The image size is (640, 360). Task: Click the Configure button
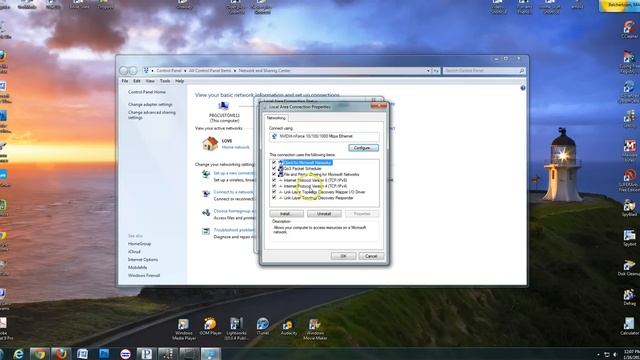click(363, 148)
